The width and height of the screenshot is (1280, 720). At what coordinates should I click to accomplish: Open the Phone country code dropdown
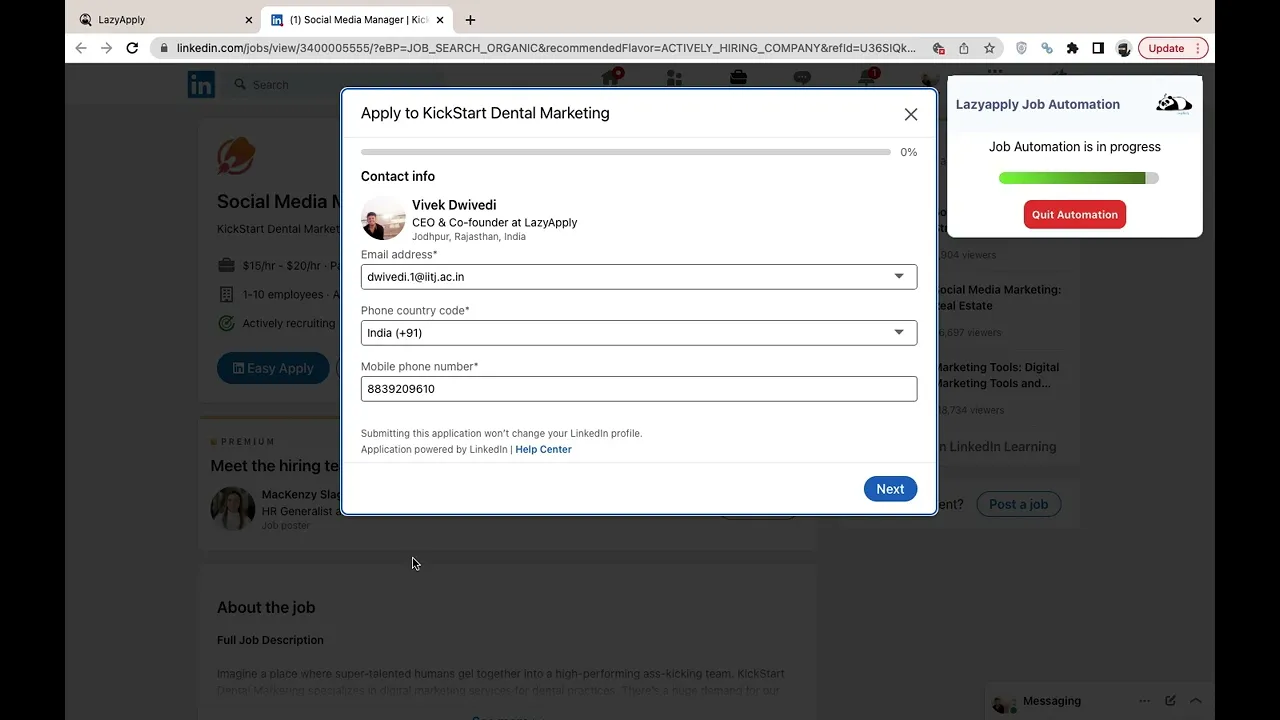click(x=639, y=333)
